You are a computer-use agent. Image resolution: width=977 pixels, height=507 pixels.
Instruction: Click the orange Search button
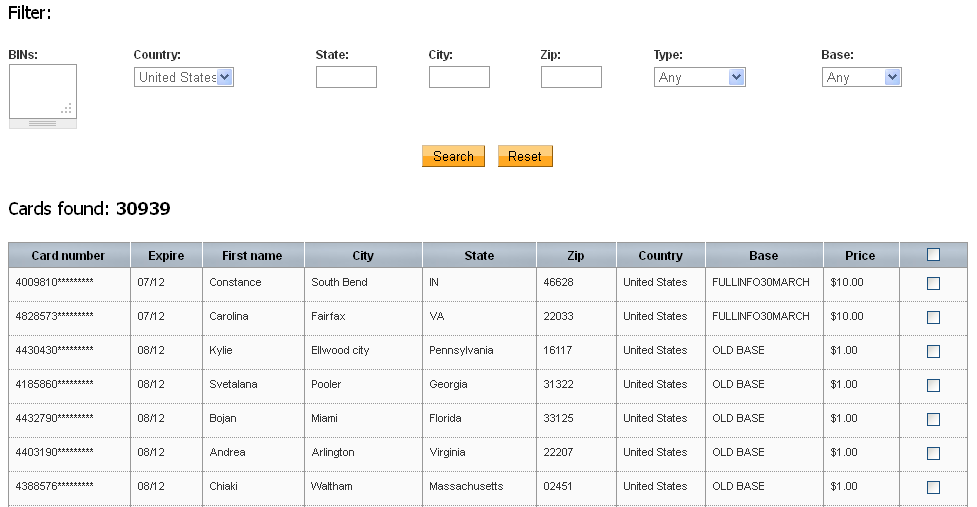coord(453,156)
